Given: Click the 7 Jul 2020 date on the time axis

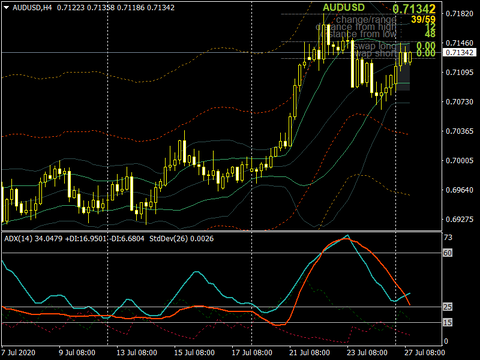Looking at the screenshot, I should point(18,353).
